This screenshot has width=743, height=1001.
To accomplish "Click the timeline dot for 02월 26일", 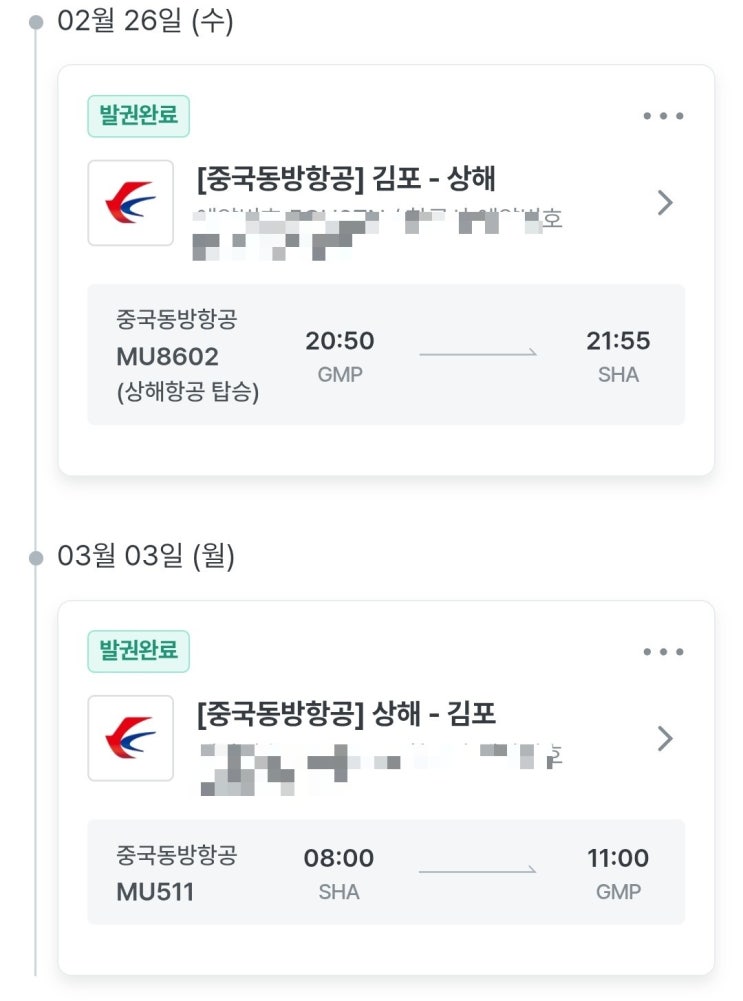I will coord(37,22).
